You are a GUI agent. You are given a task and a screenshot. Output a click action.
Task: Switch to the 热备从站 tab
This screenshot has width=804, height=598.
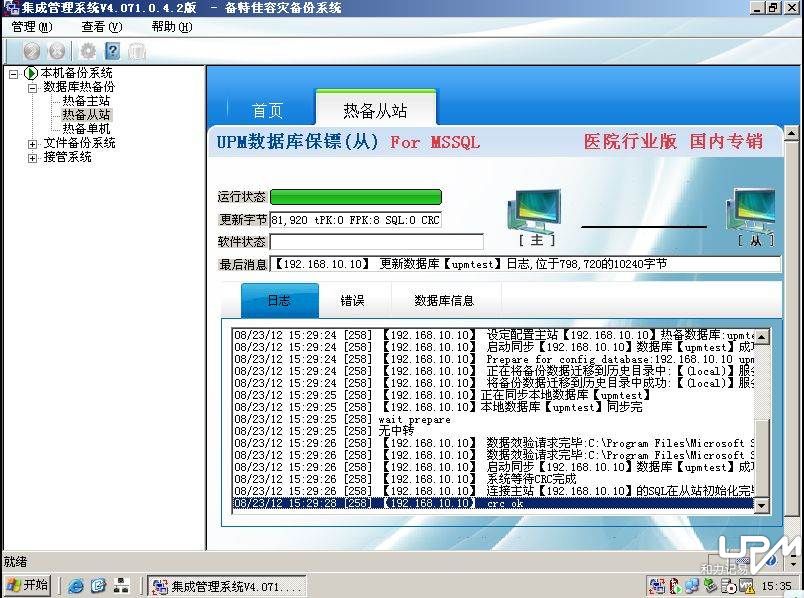375,109
